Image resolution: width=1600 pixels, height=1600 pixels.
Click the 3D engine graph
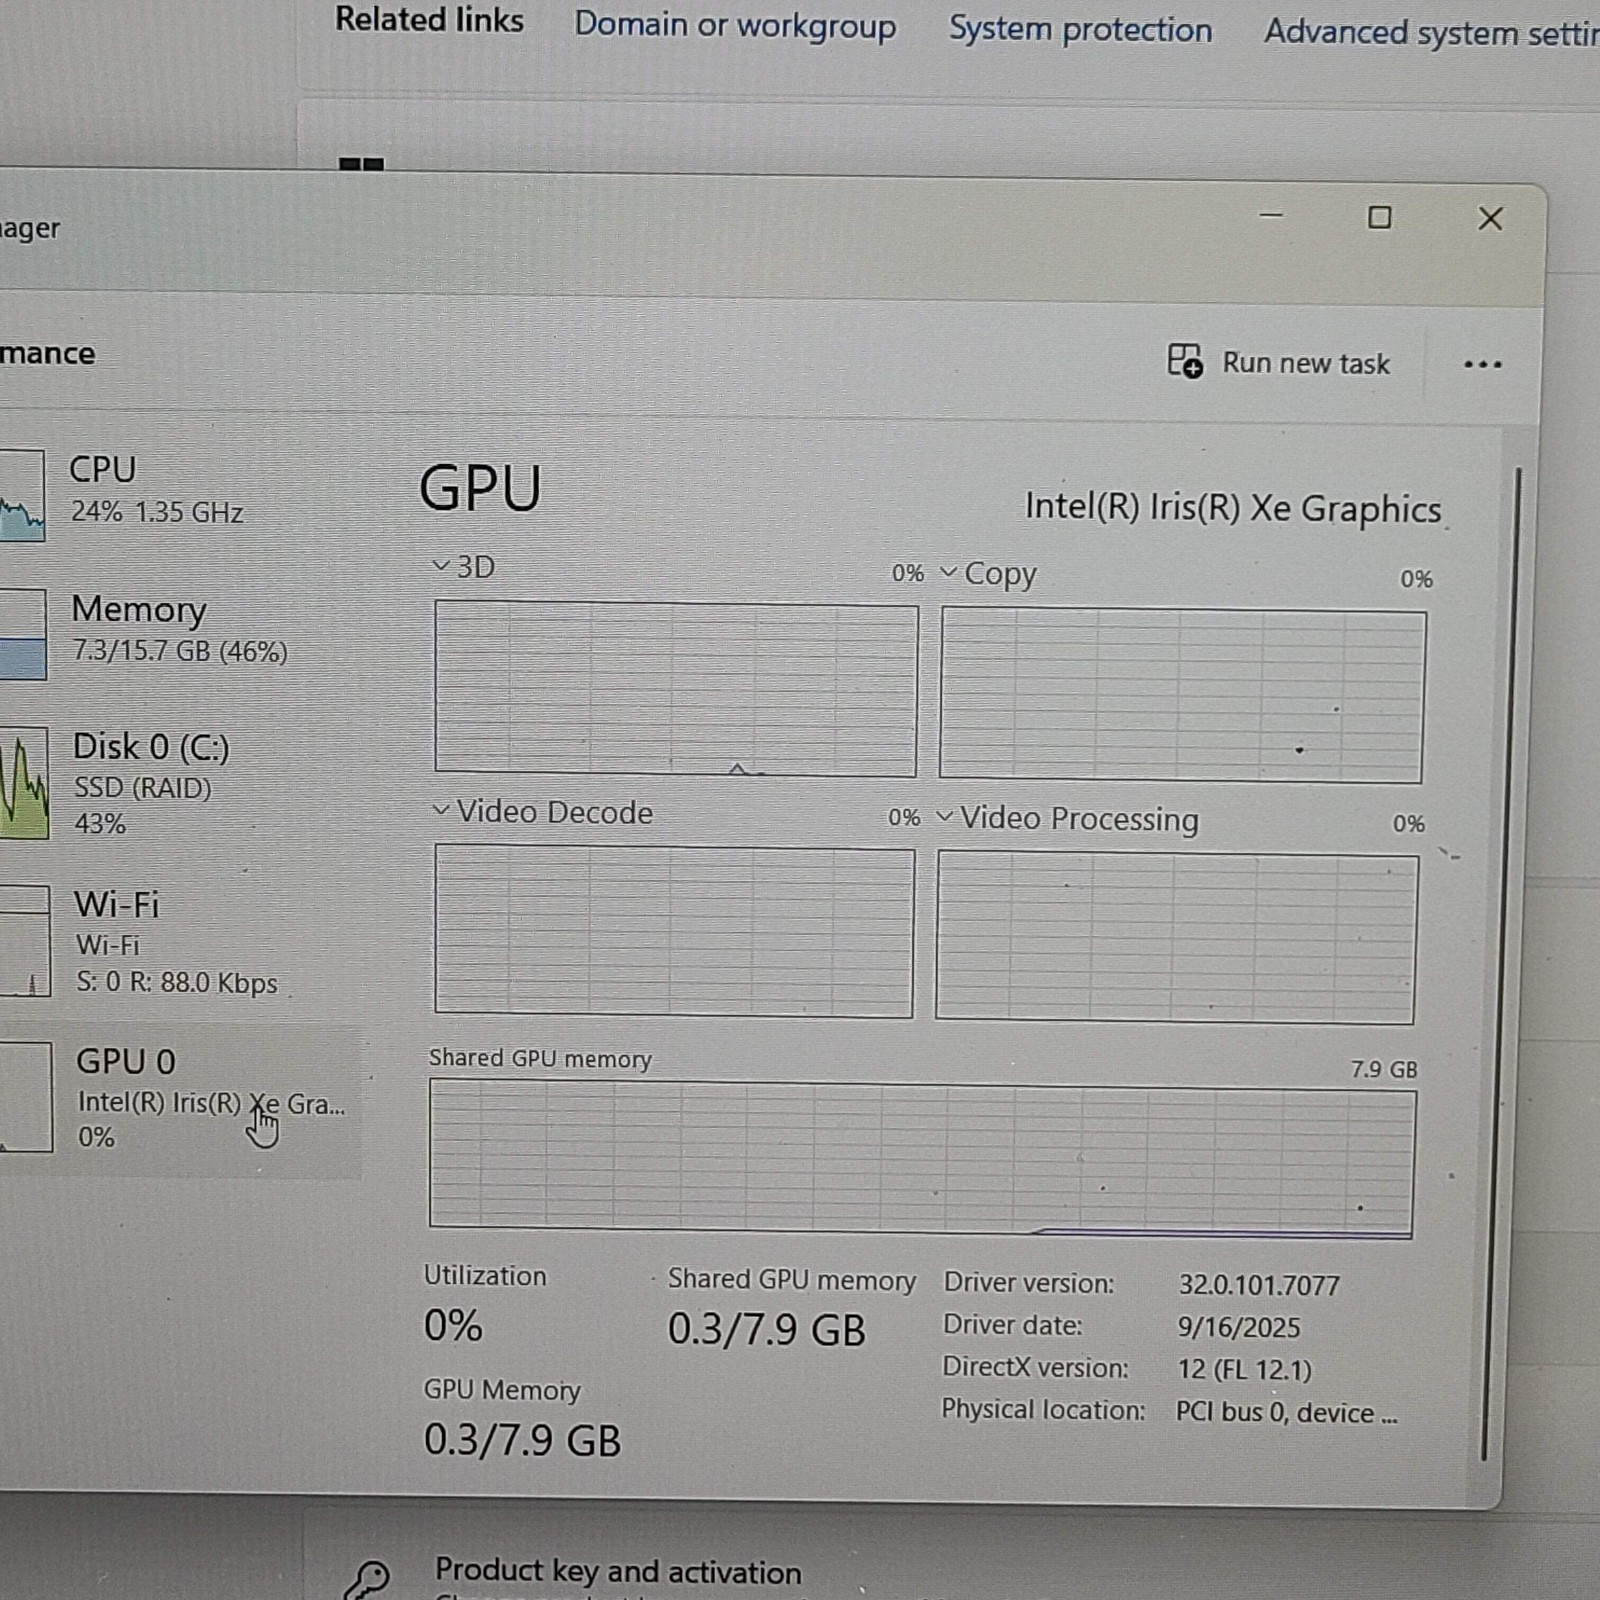pos(676,688)
